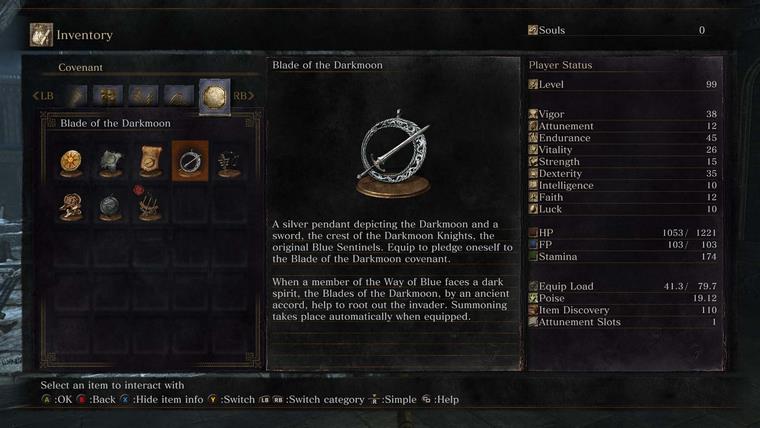Open the active gold covenant category tab
This screenshot has width=760, height=428.
click(x=215, y=96)
